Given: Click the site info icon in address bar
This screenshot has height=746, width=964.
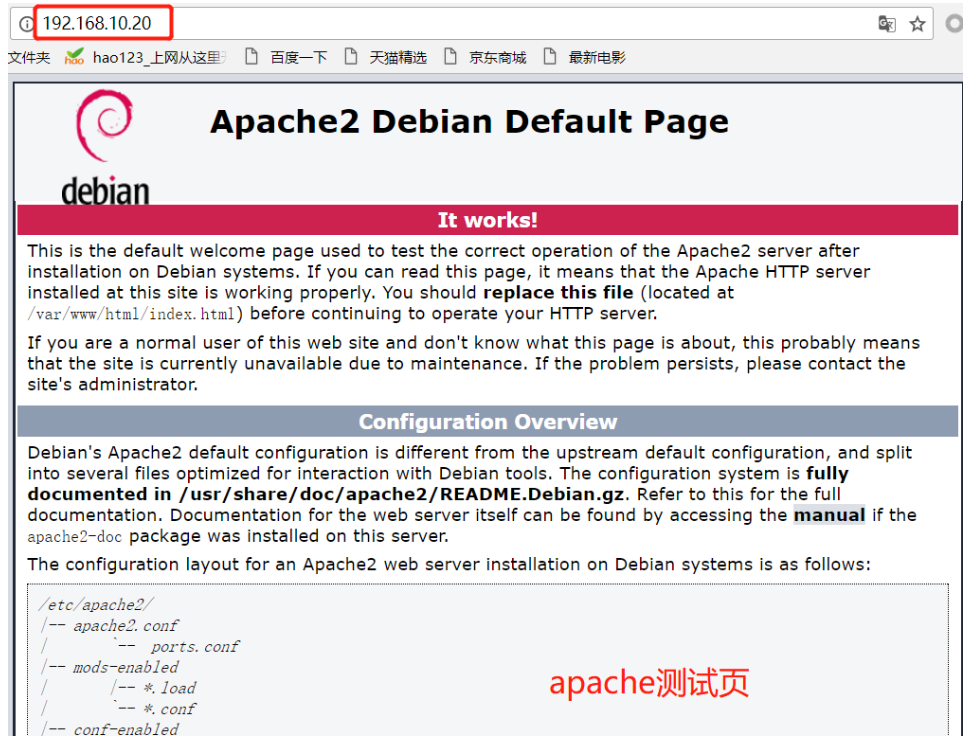Looking at the screenshot, I should [x=26, y=24].
